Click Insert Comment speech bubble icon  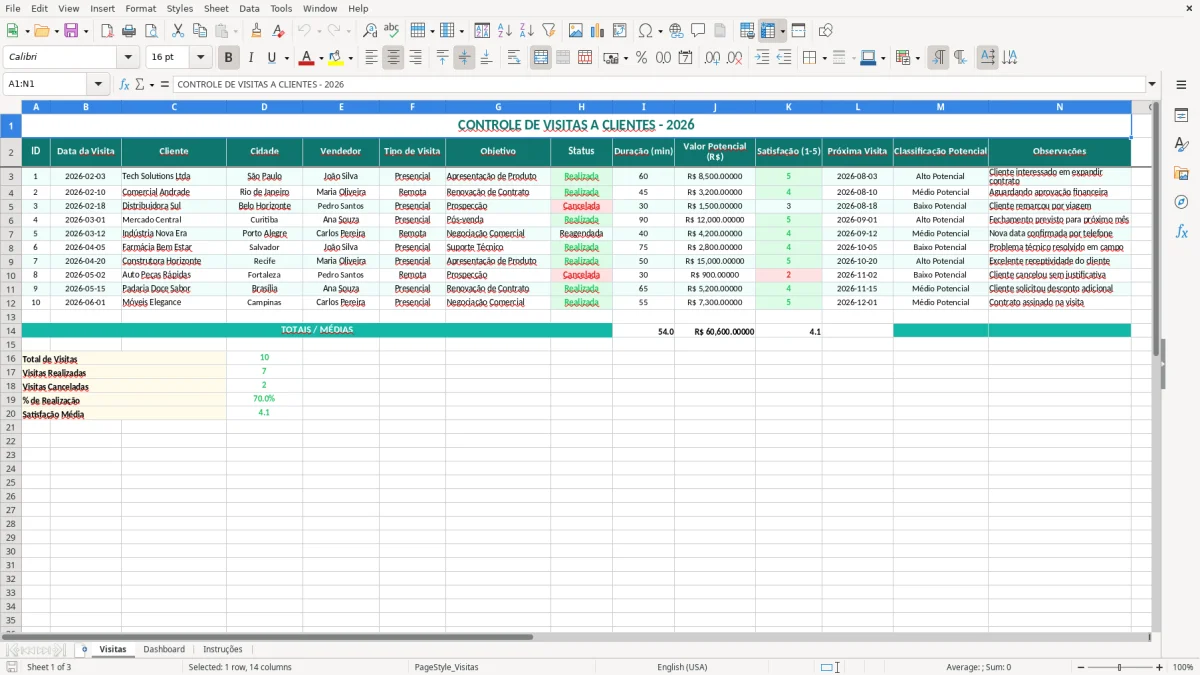(x=698, y=31)
